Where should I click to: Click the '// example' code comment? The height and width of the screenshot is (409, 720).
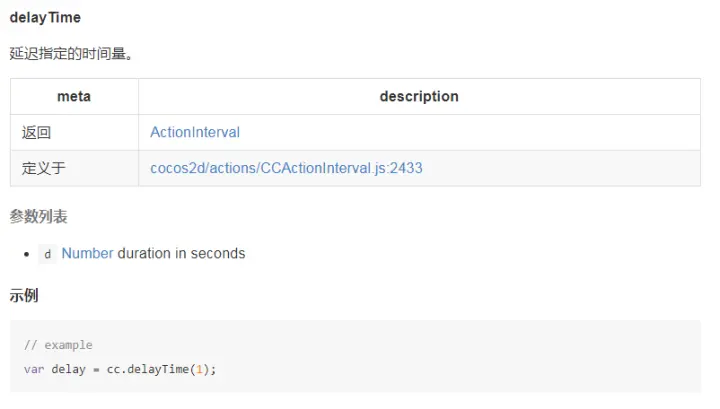(x=58, y=345)
